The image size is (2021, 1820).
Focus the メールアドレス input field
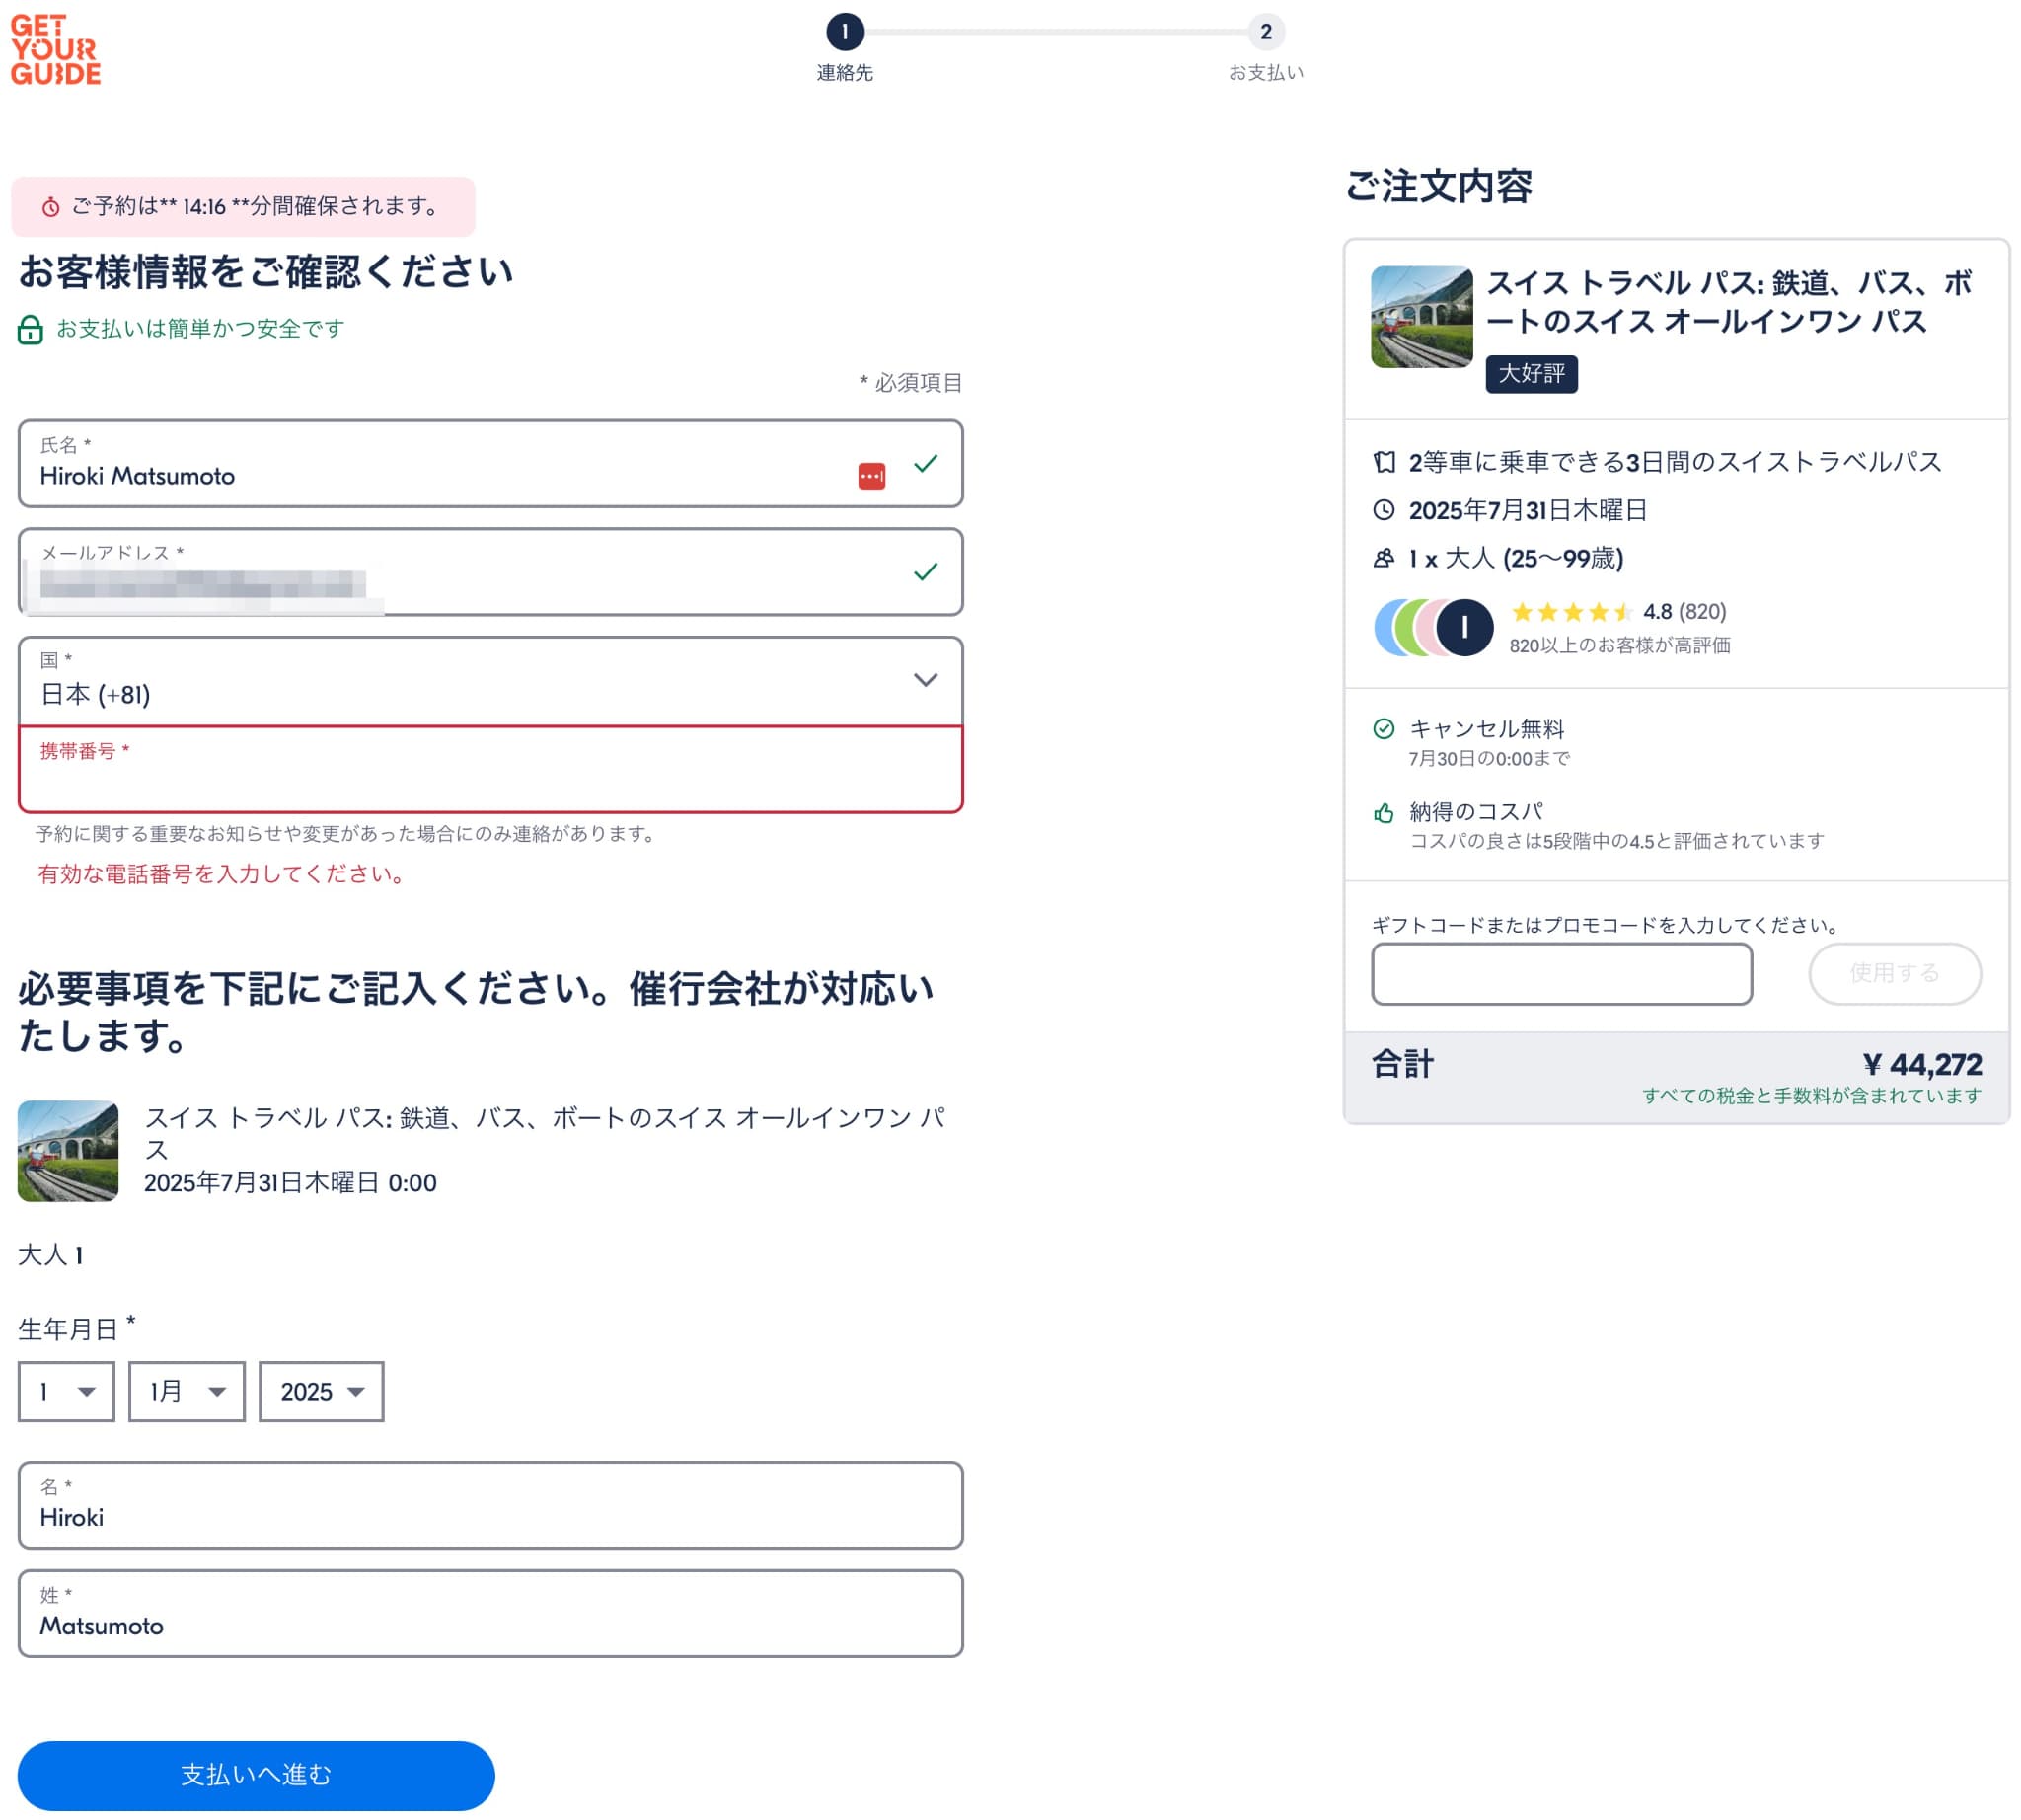coord(490,571)
